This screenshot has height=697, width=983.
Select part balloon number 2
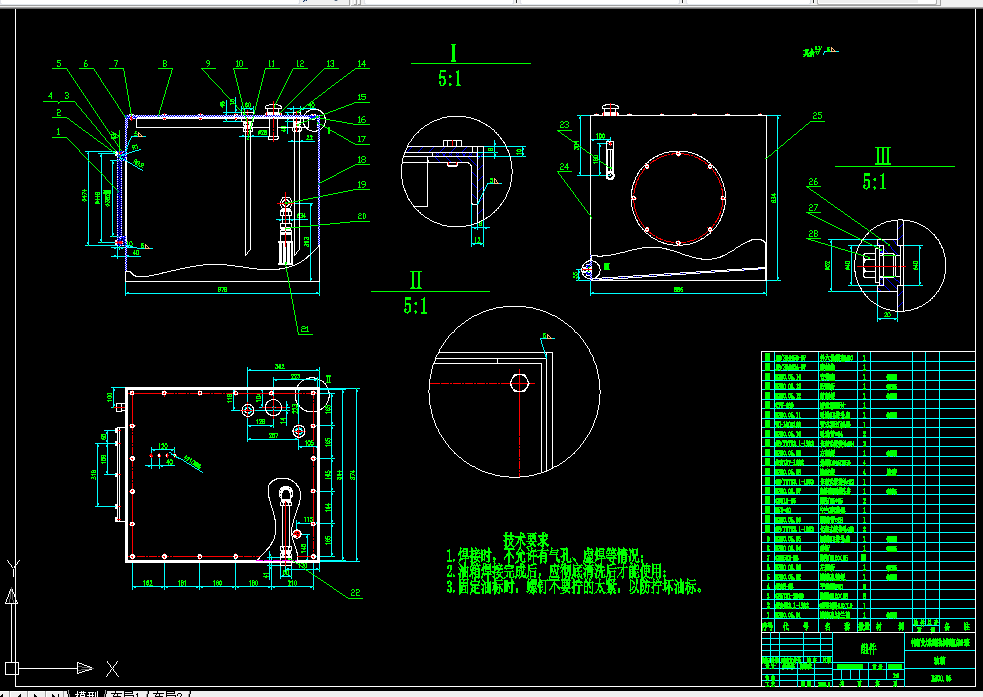coord(59,113)
